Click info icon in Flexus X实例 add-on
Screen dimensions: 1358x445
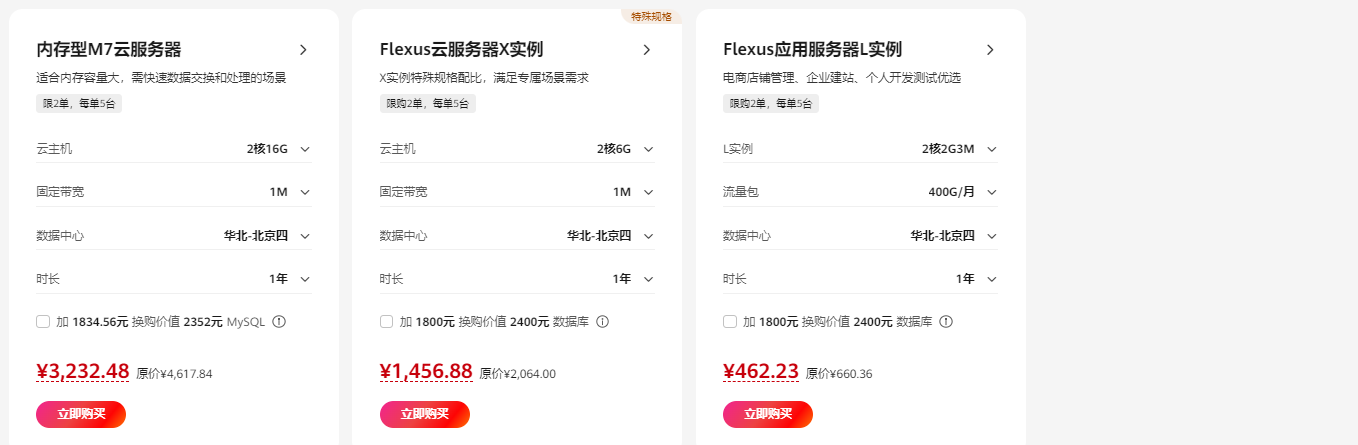click(x=602, y=322)
